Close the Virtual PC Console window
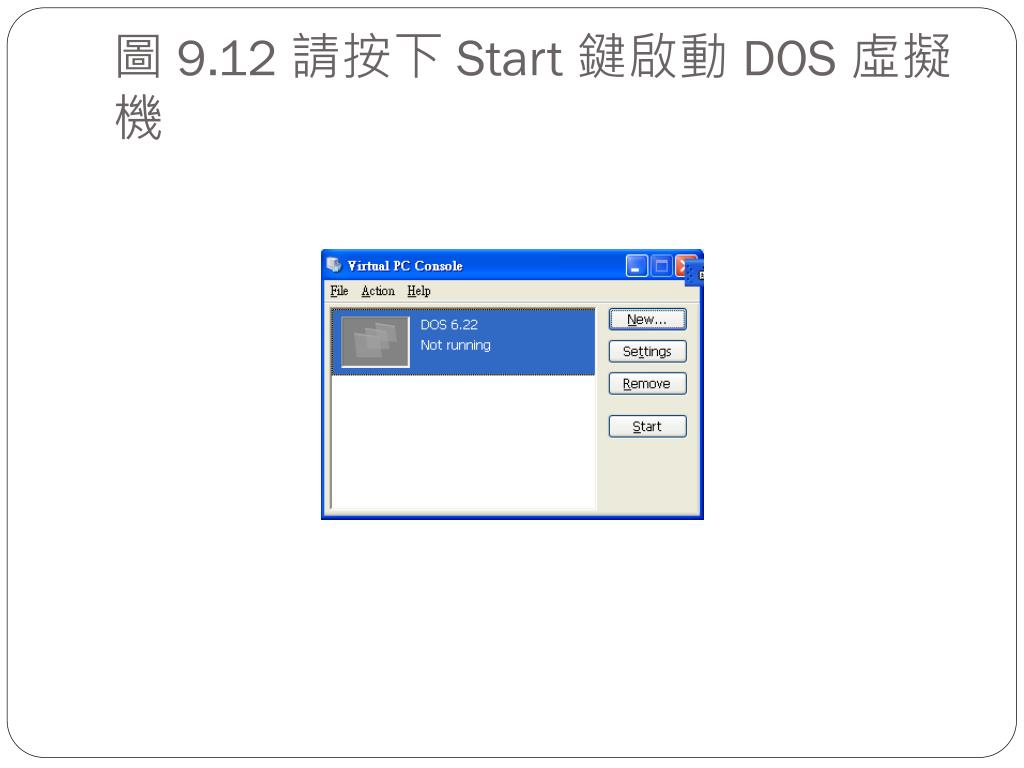 pos(680,266)
